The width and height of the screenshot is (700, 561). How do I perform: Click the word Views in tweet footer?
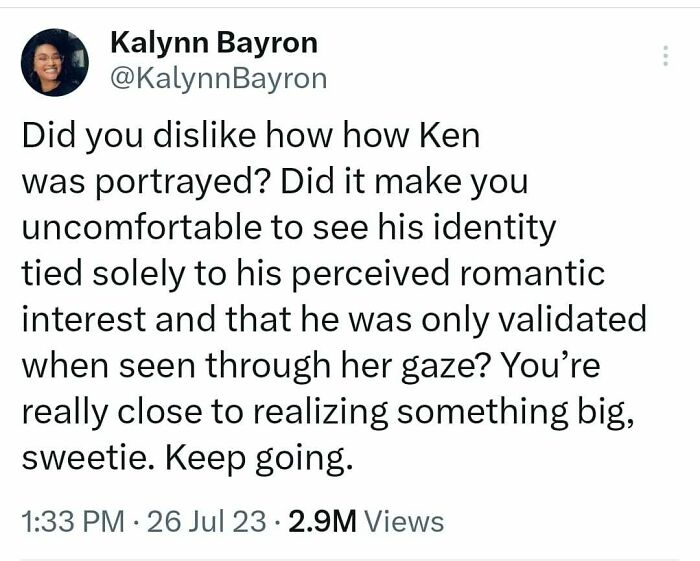[404, 521]
